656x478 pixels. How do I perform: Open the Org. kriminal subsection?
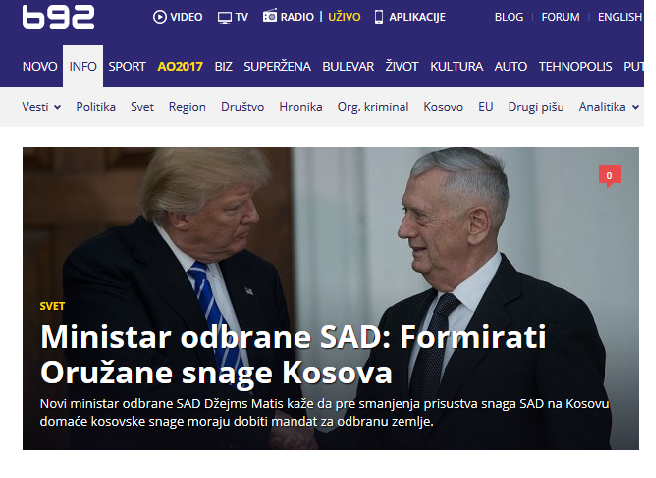[x=373, y=107]
